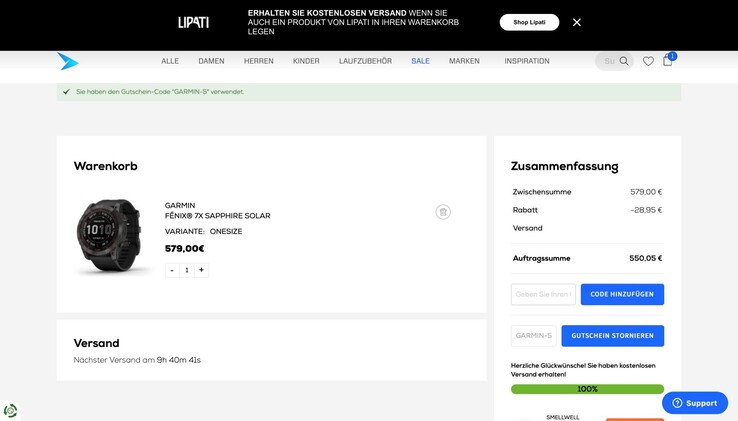Click CODE HINZUFÜGEN button
Screen dimensions: 738x421
pos(622,294)
